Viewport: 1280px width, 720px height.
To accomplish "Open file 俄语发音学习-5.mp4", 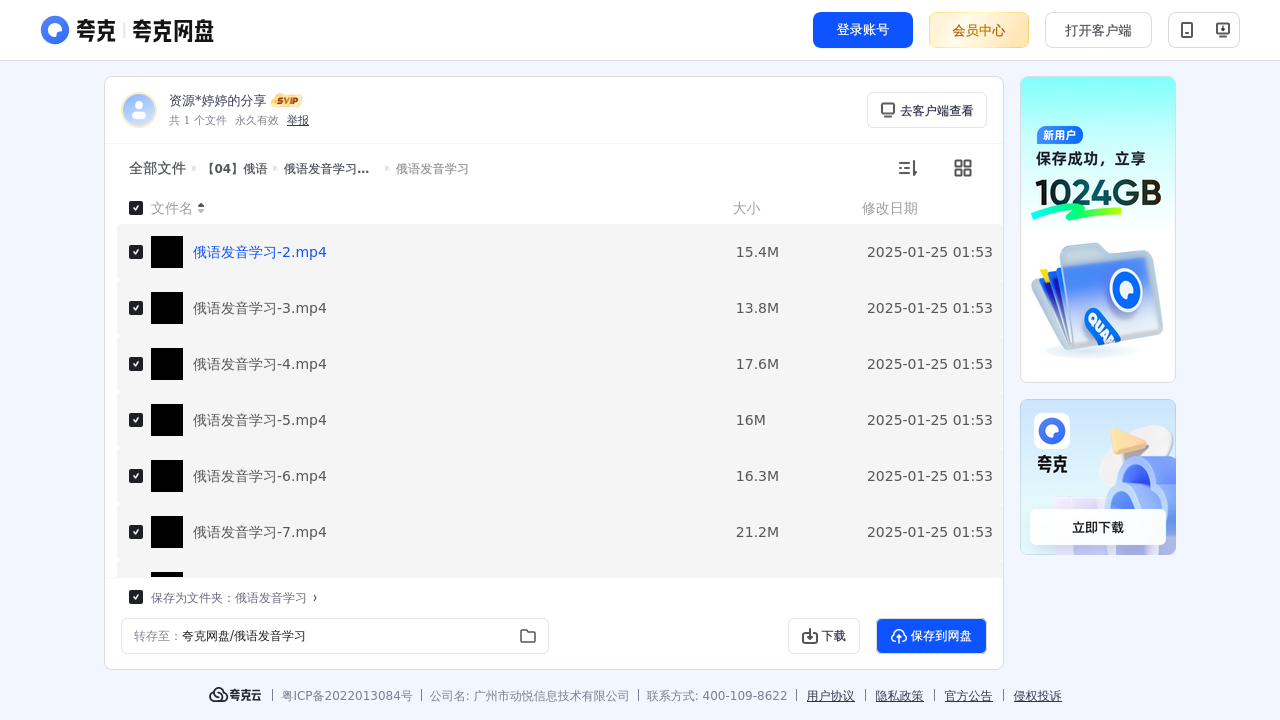I will [x=260, y=420].
